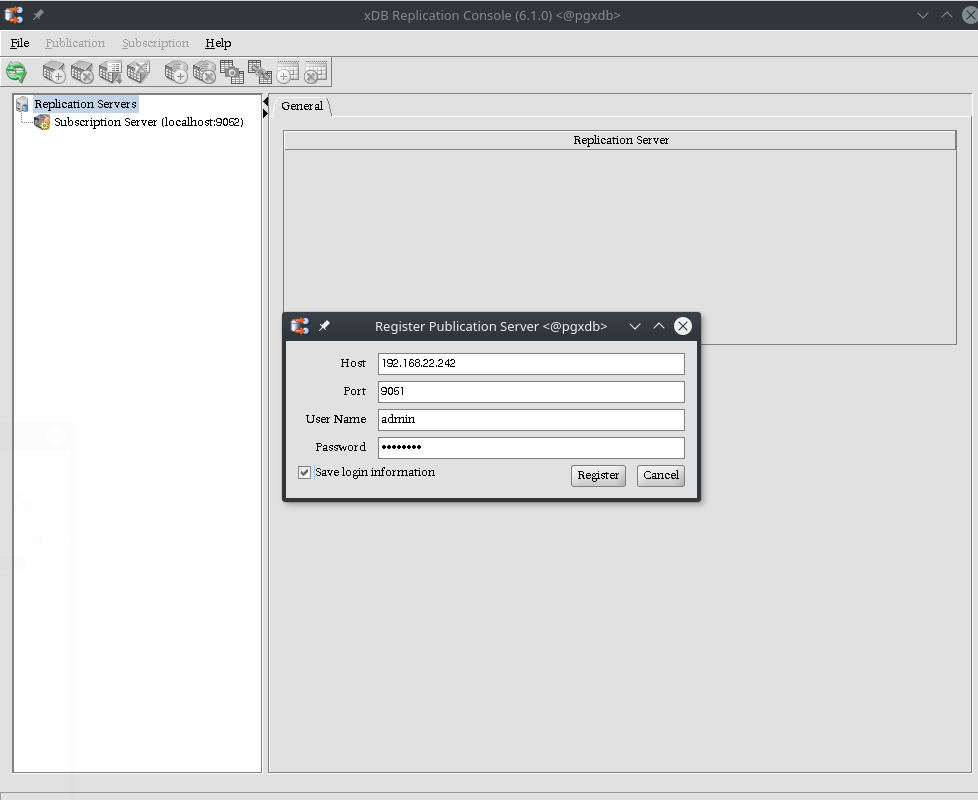The height and width of the screenshot is (800, 978).
Task: Select Subscription Server (localhost:9052) in tree
Action: [148, 122]
